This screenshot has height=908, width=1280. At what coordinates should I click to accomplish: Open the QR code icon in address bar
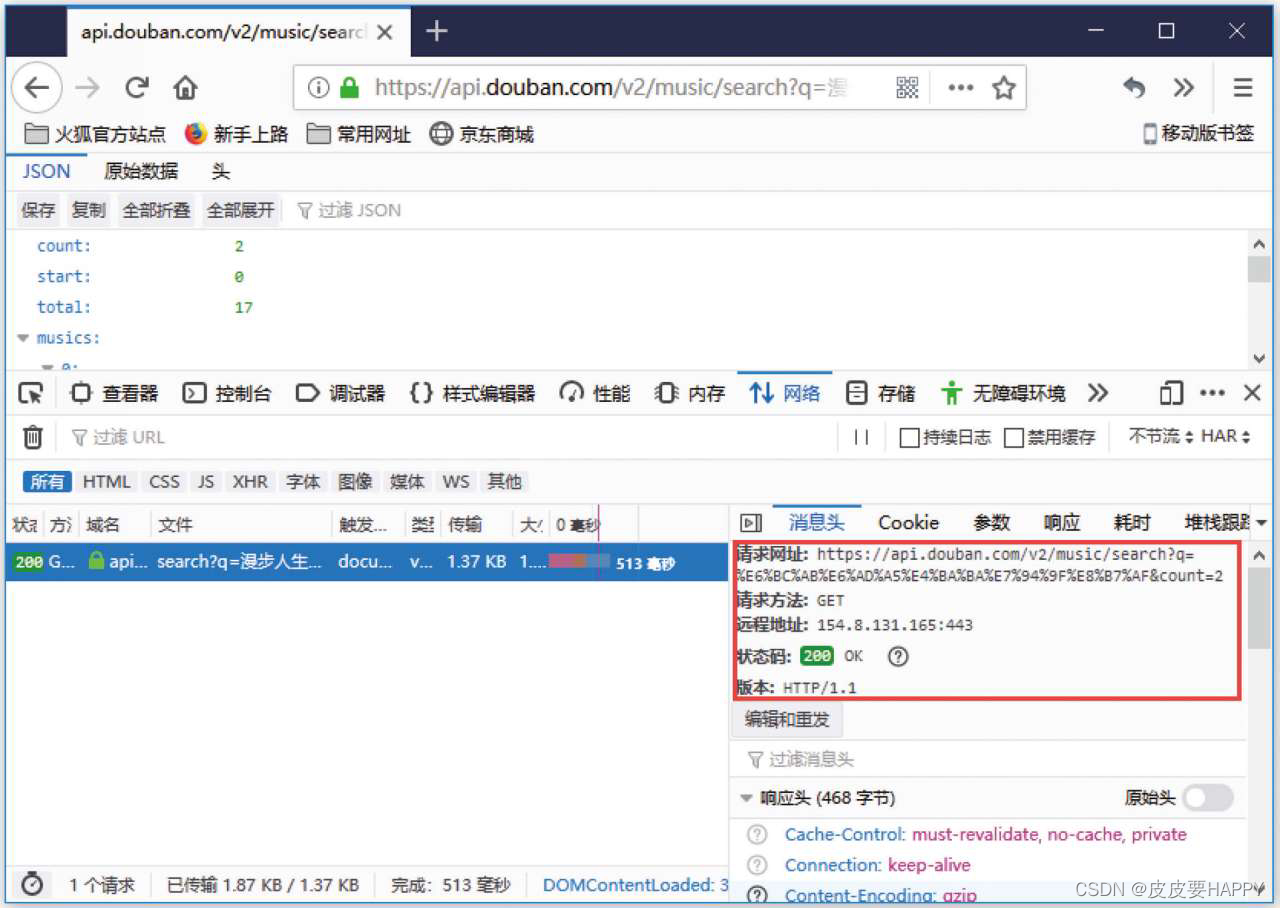(x=907, y=88)
